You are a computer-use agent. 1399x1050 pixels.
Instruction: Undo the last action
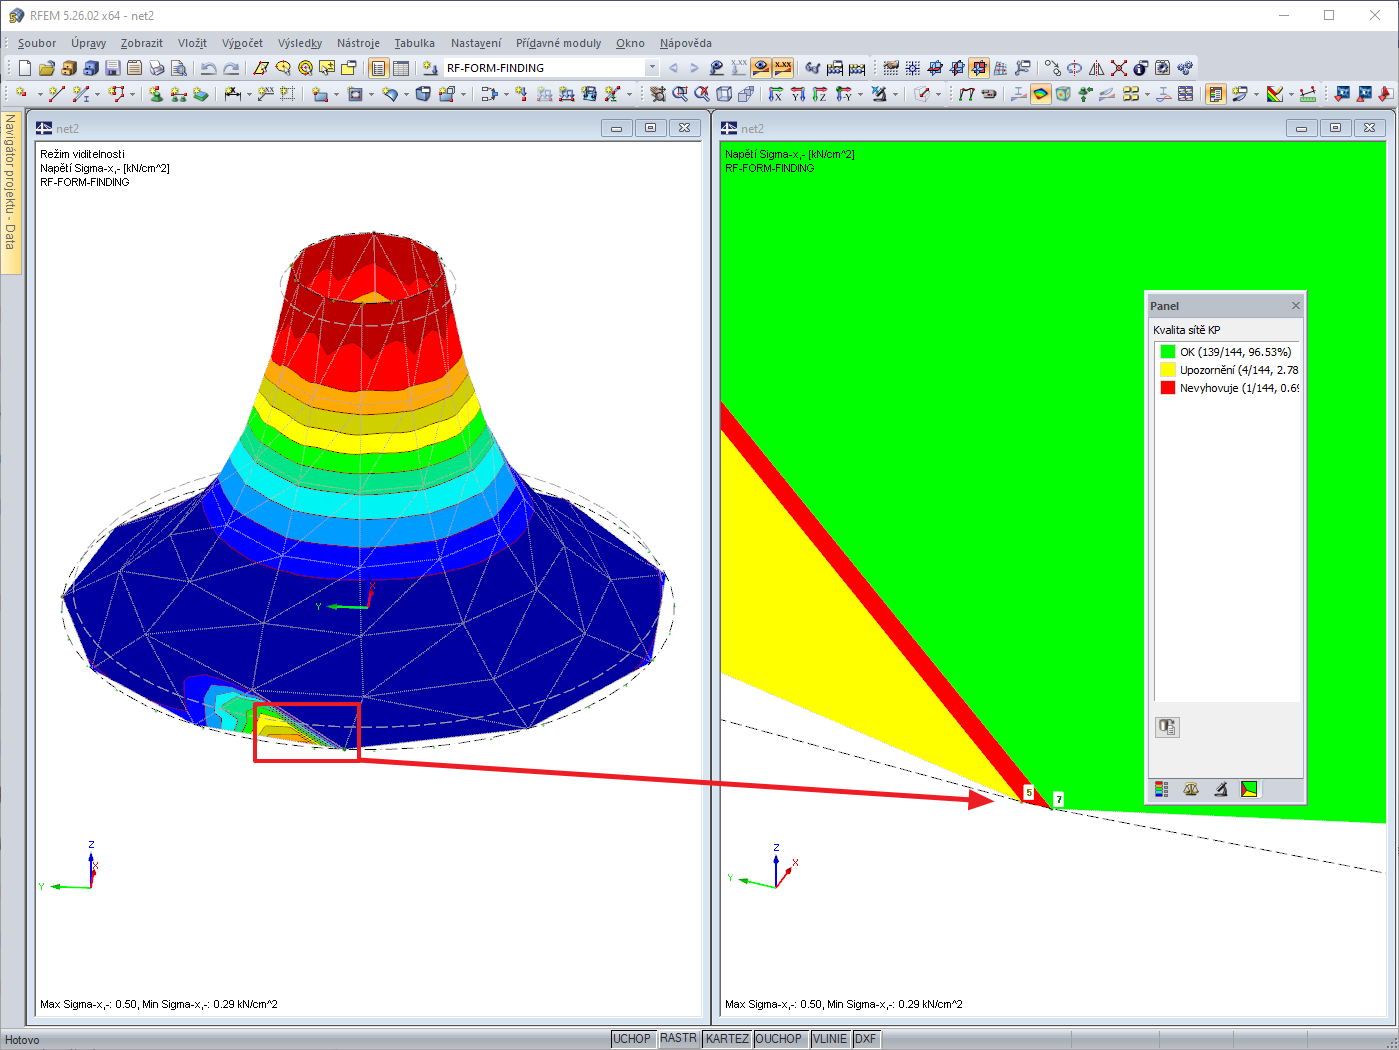[x=208, y=68]
